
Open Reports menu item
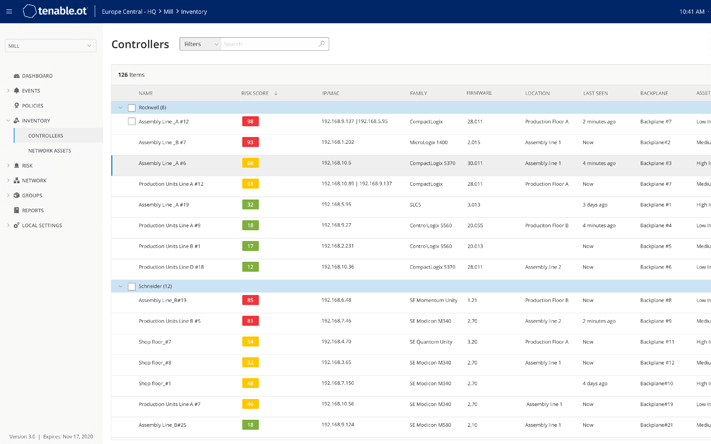pos(33,210)
